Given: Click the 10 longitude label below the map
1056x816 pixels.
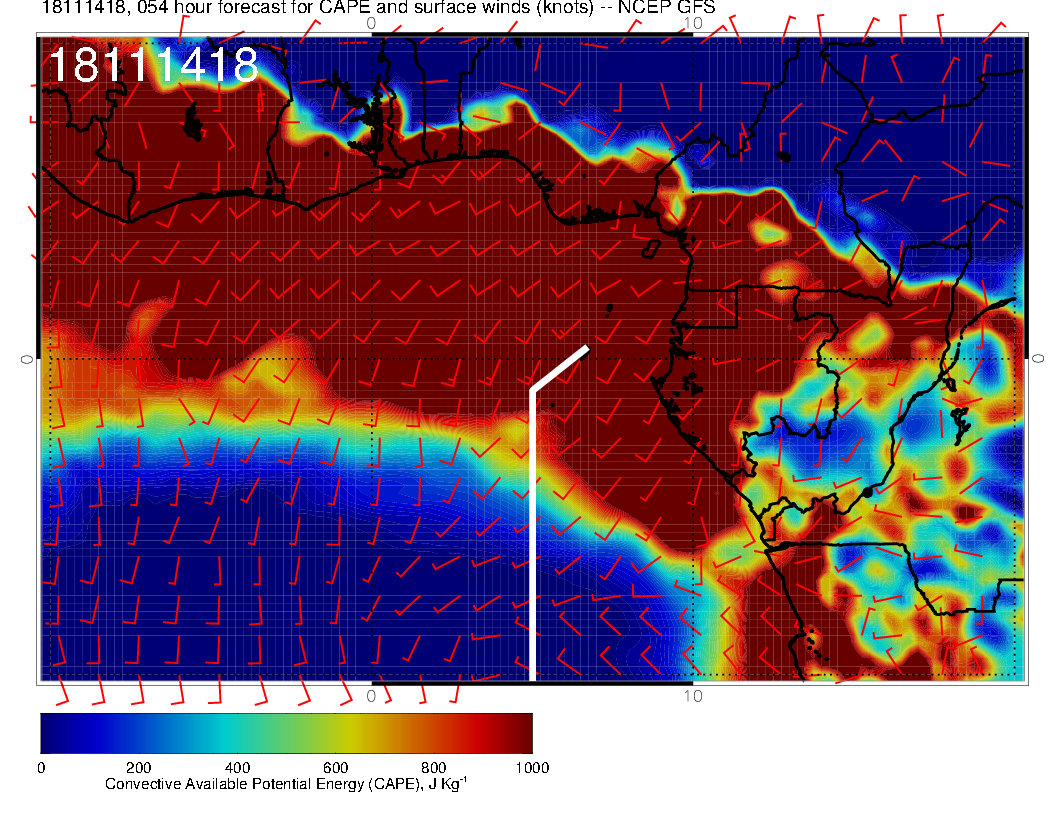Looking at the screenshot, I should click(x=693, y=695).
